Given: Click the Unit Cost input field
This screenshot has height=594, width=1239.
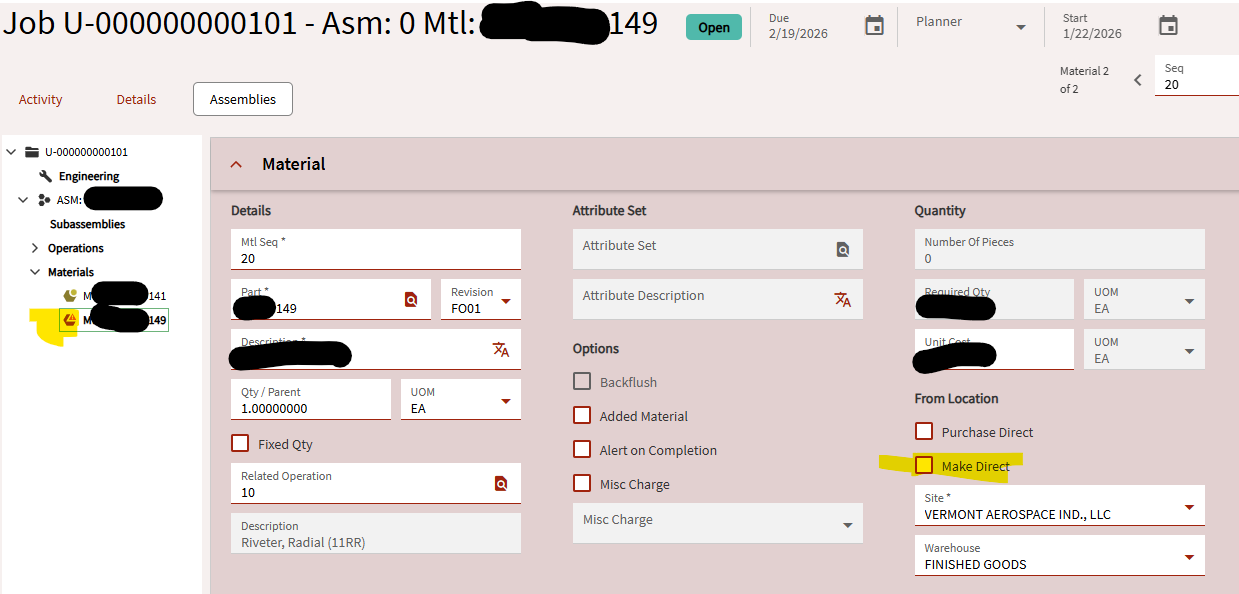Looking at the screenshot, I should (995, 349).
